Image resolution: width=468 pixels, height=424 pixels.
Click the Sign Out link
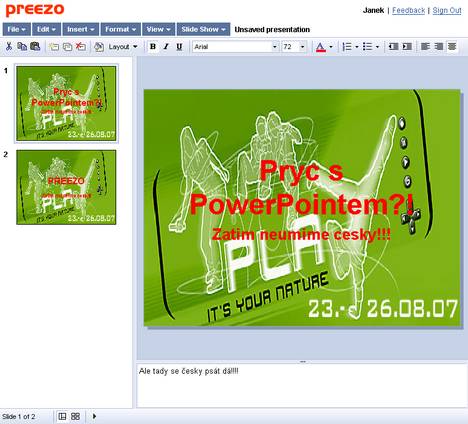[447, 11]
